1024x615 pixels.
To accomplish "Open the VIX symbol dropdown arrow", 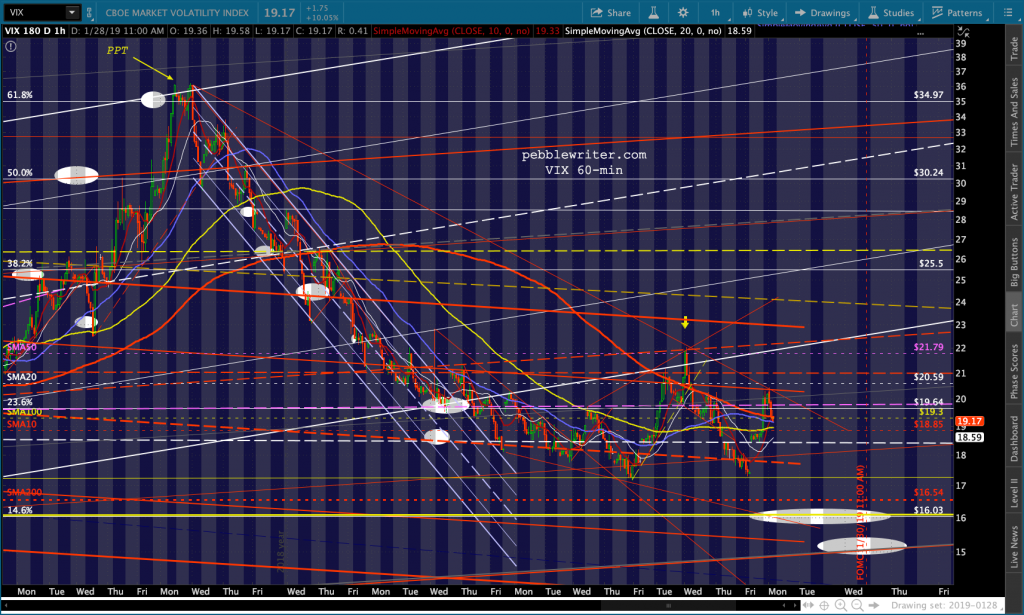I will pos(72,12).
